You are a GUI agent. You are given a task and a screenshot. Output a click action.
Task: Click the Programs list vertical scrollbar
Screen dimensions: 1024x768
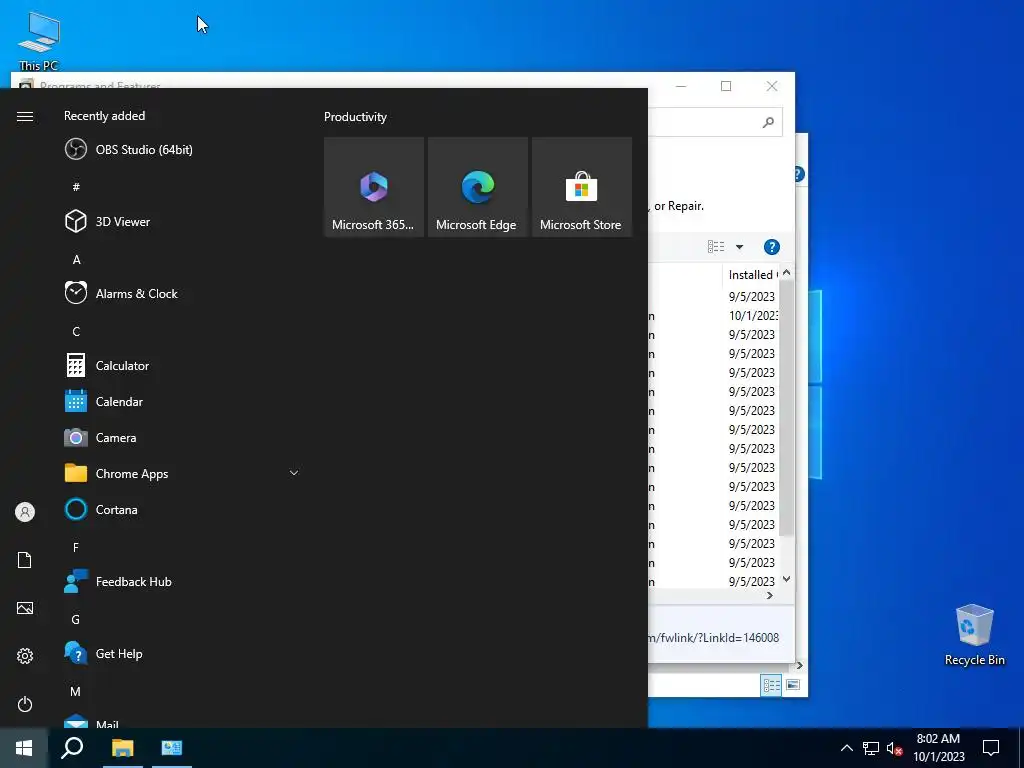[x=786, y=408]
